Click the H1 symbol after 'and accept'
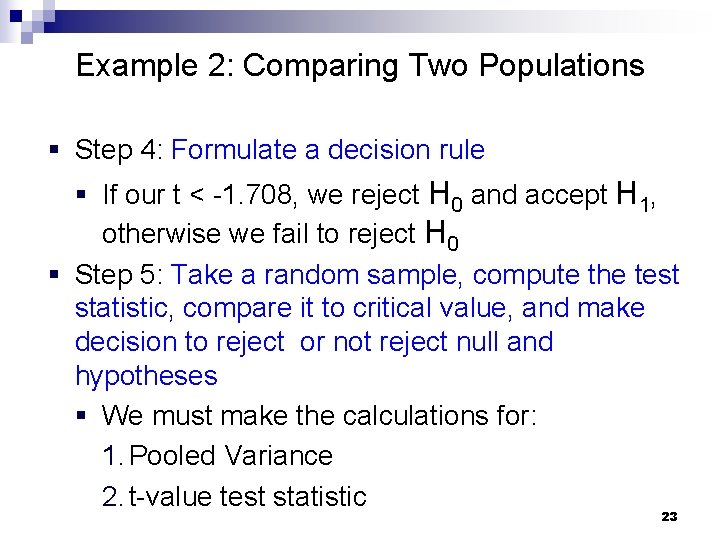The image size is (720, 540). coord(634,196)
